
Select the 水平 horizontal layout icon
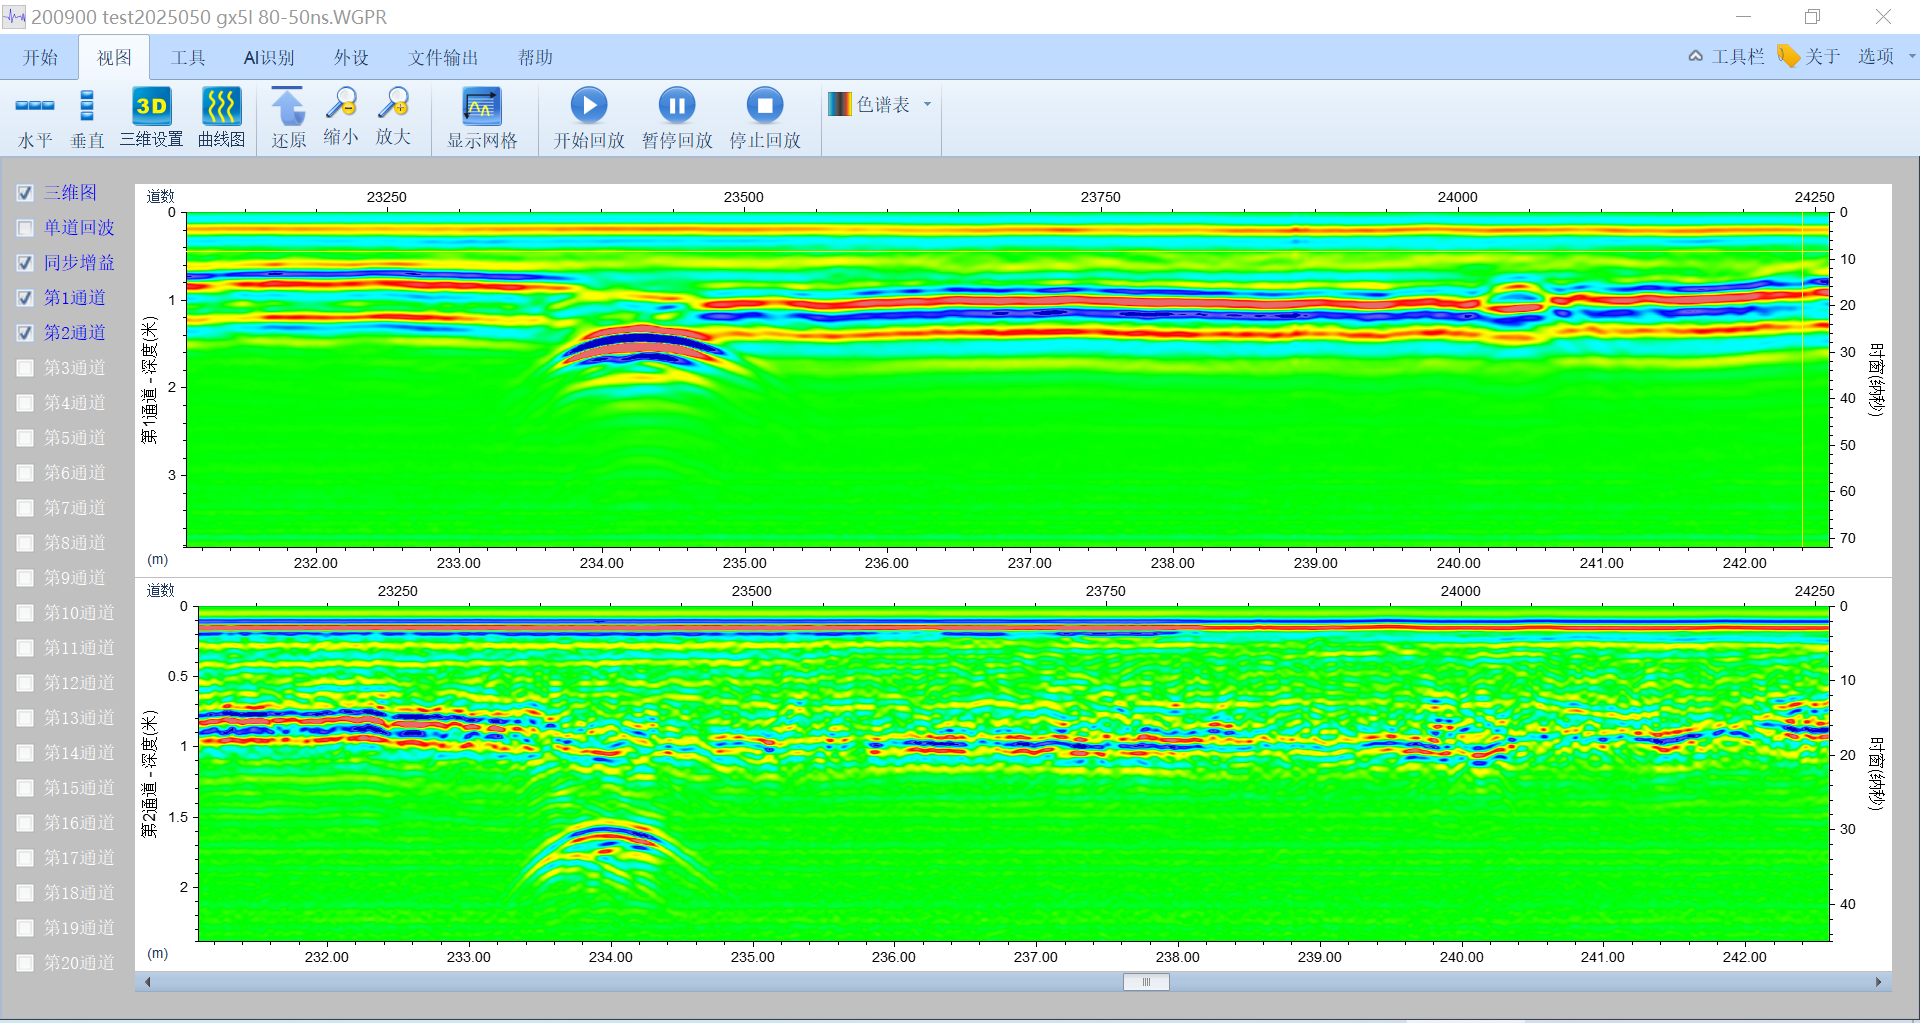35,106
